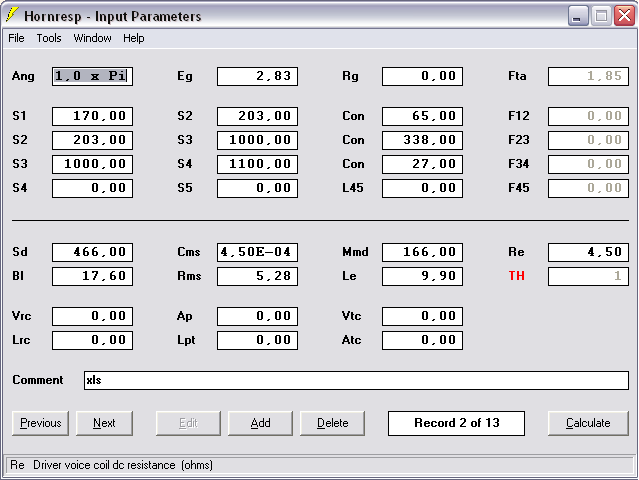
Task: Close the Hornresp window
Action: (x=624, y=16)
